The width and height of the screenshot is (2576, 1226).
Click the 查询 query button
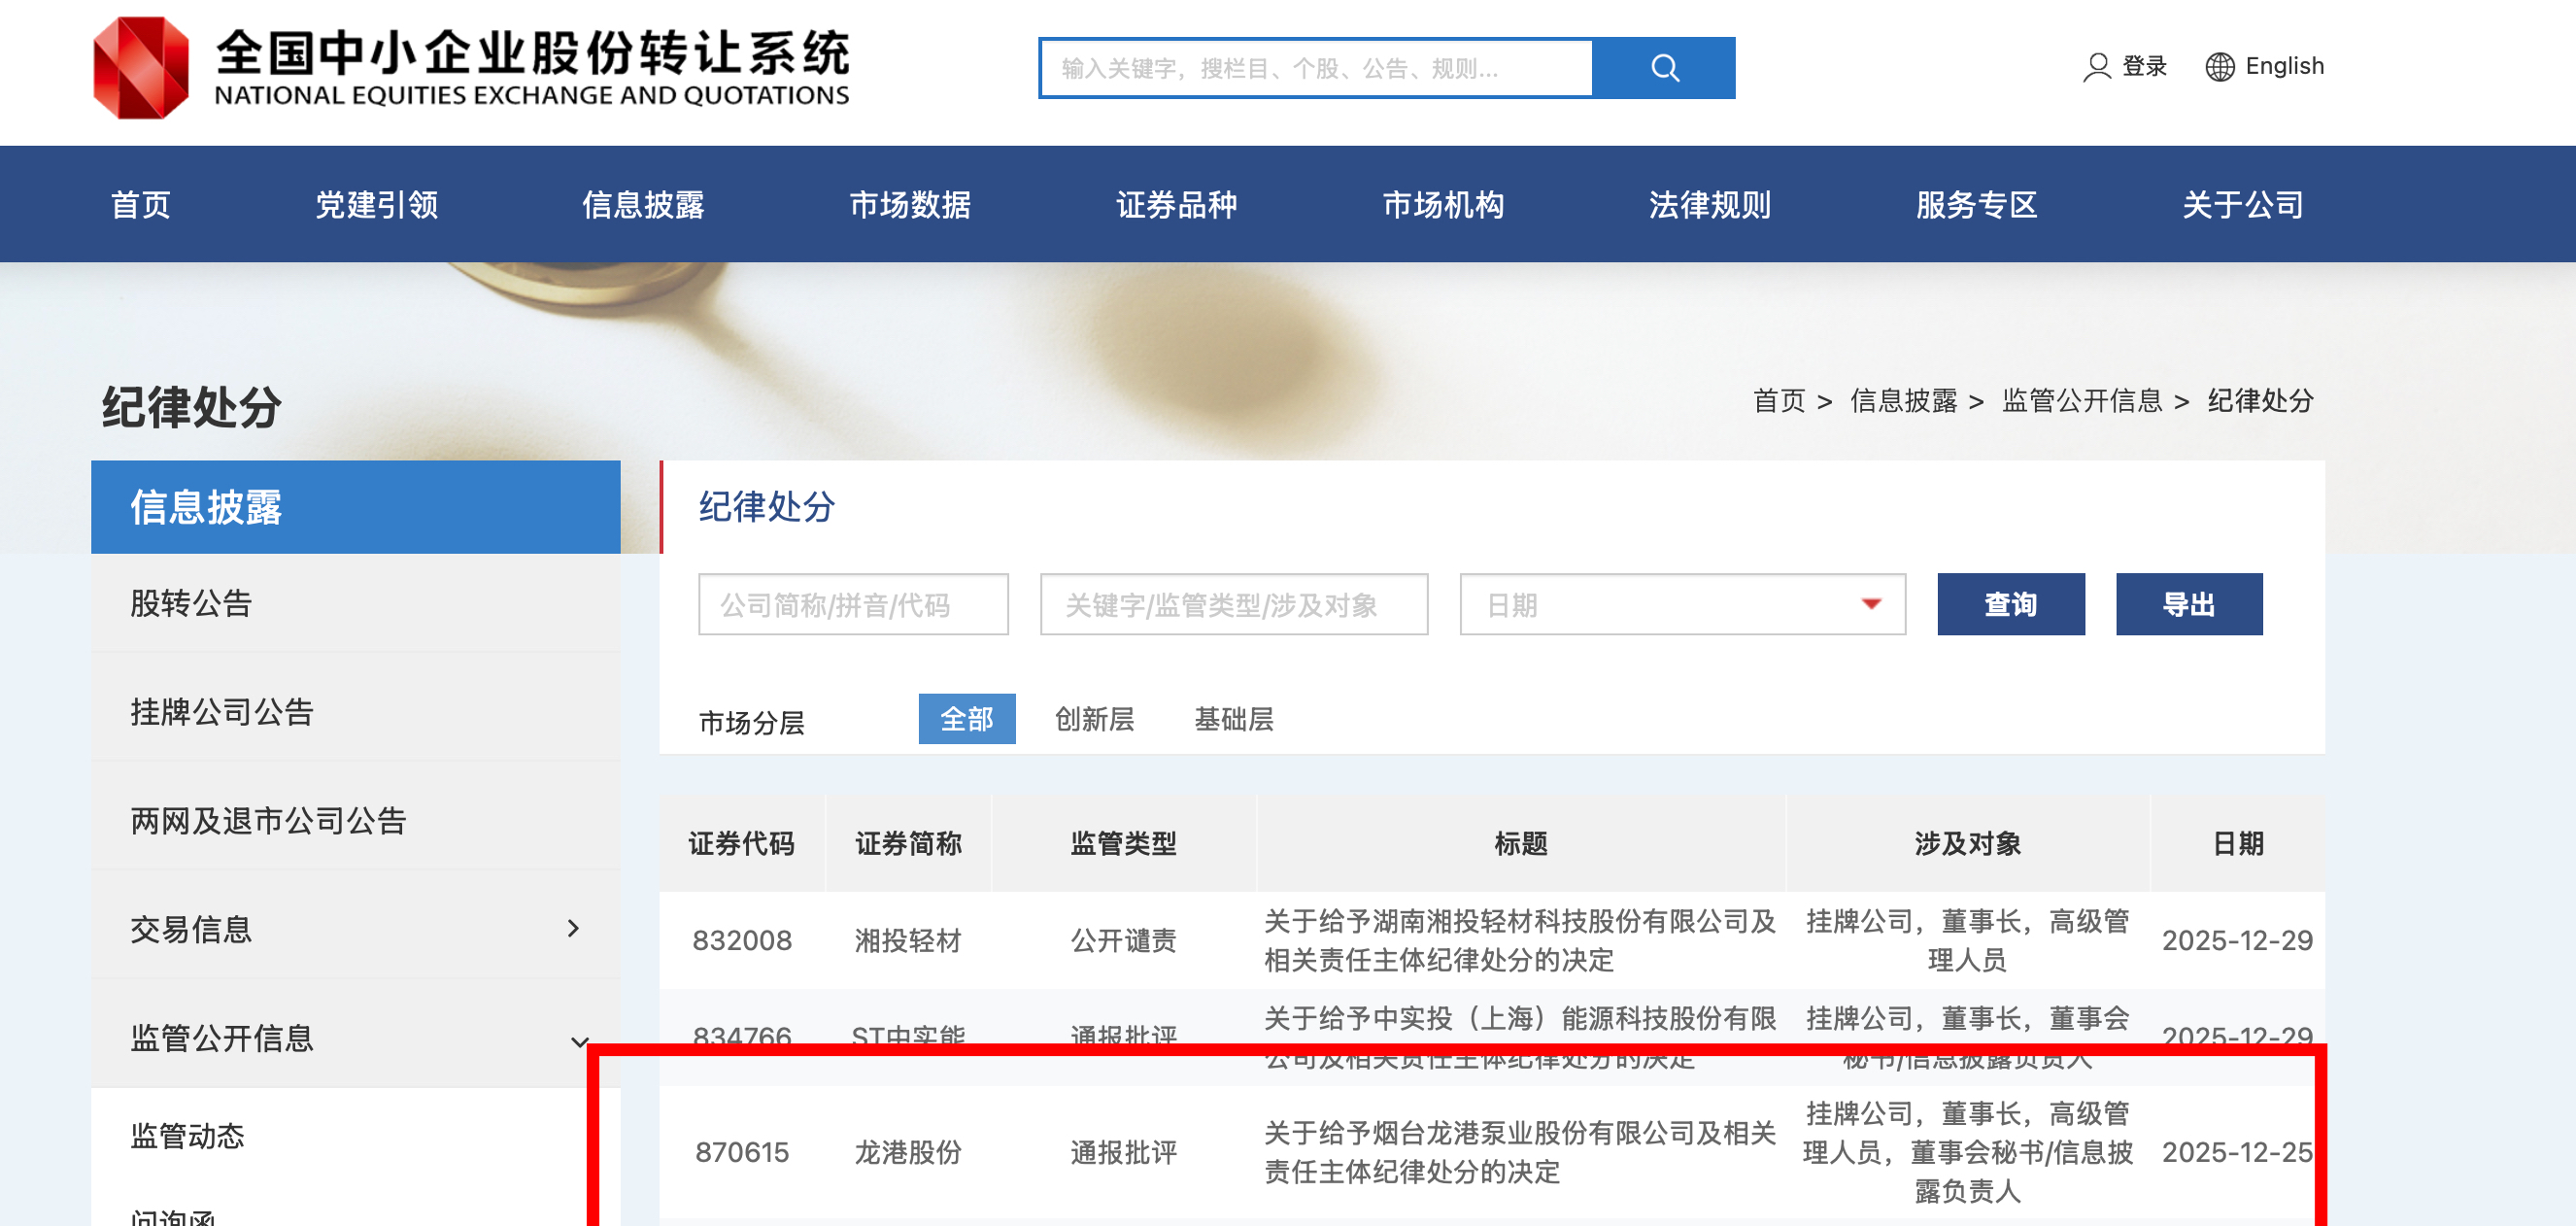pos(2010,604)
